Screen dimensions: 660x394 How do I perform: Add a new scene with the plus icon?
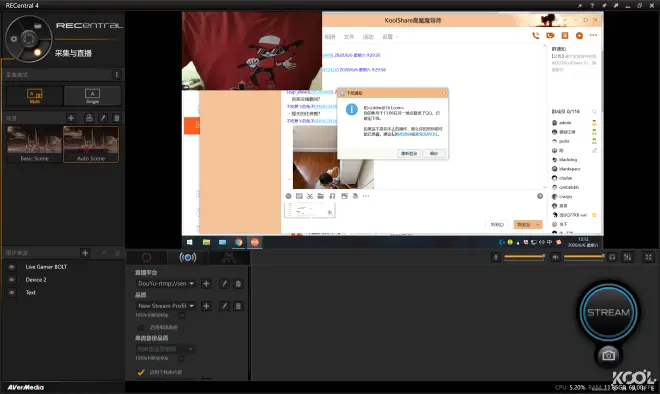[71, 118]
